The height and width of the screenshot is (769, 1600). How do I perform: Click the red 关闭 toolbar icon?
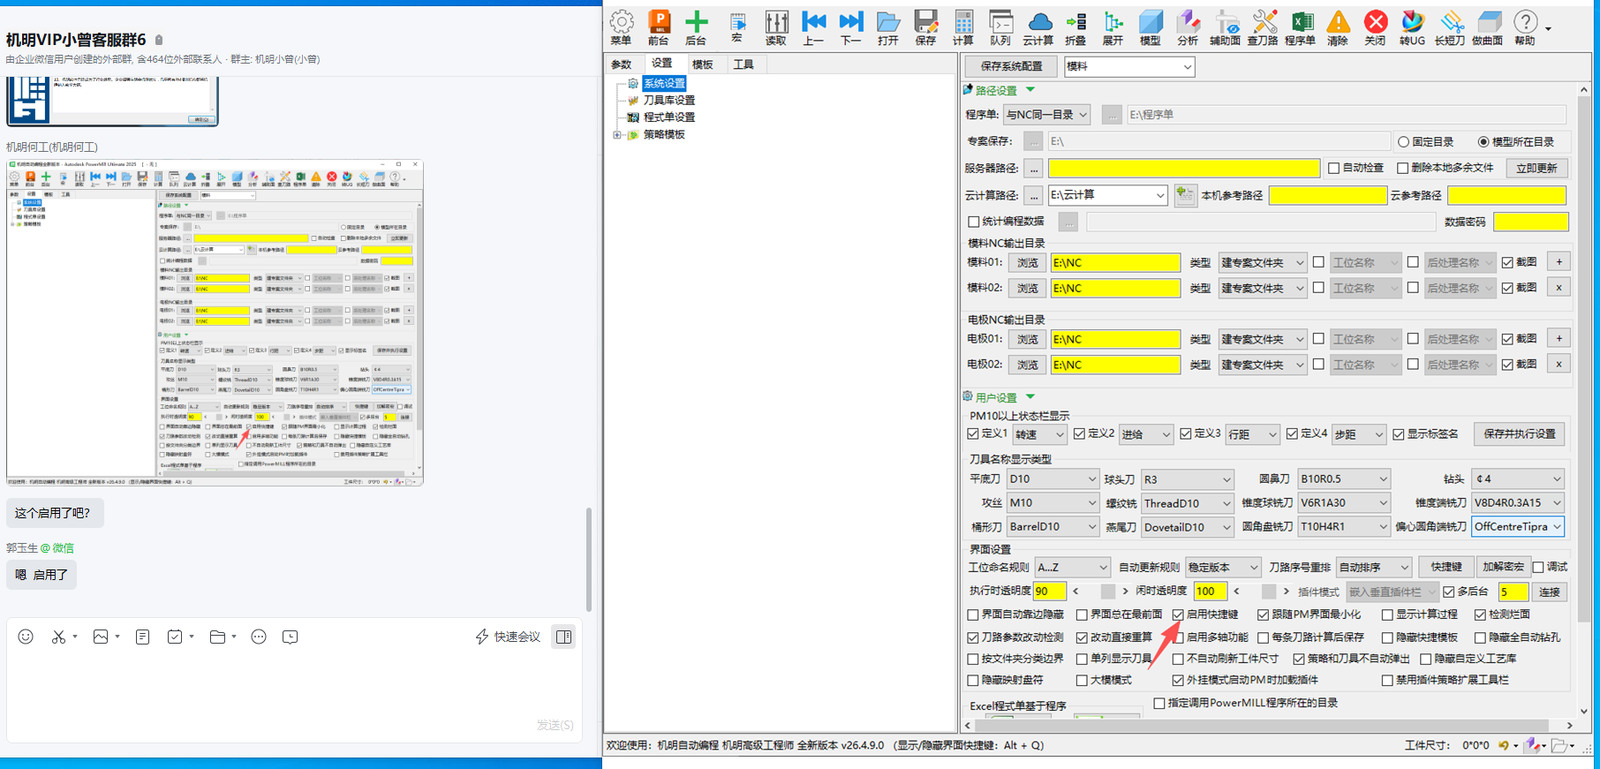point(1376,27)
